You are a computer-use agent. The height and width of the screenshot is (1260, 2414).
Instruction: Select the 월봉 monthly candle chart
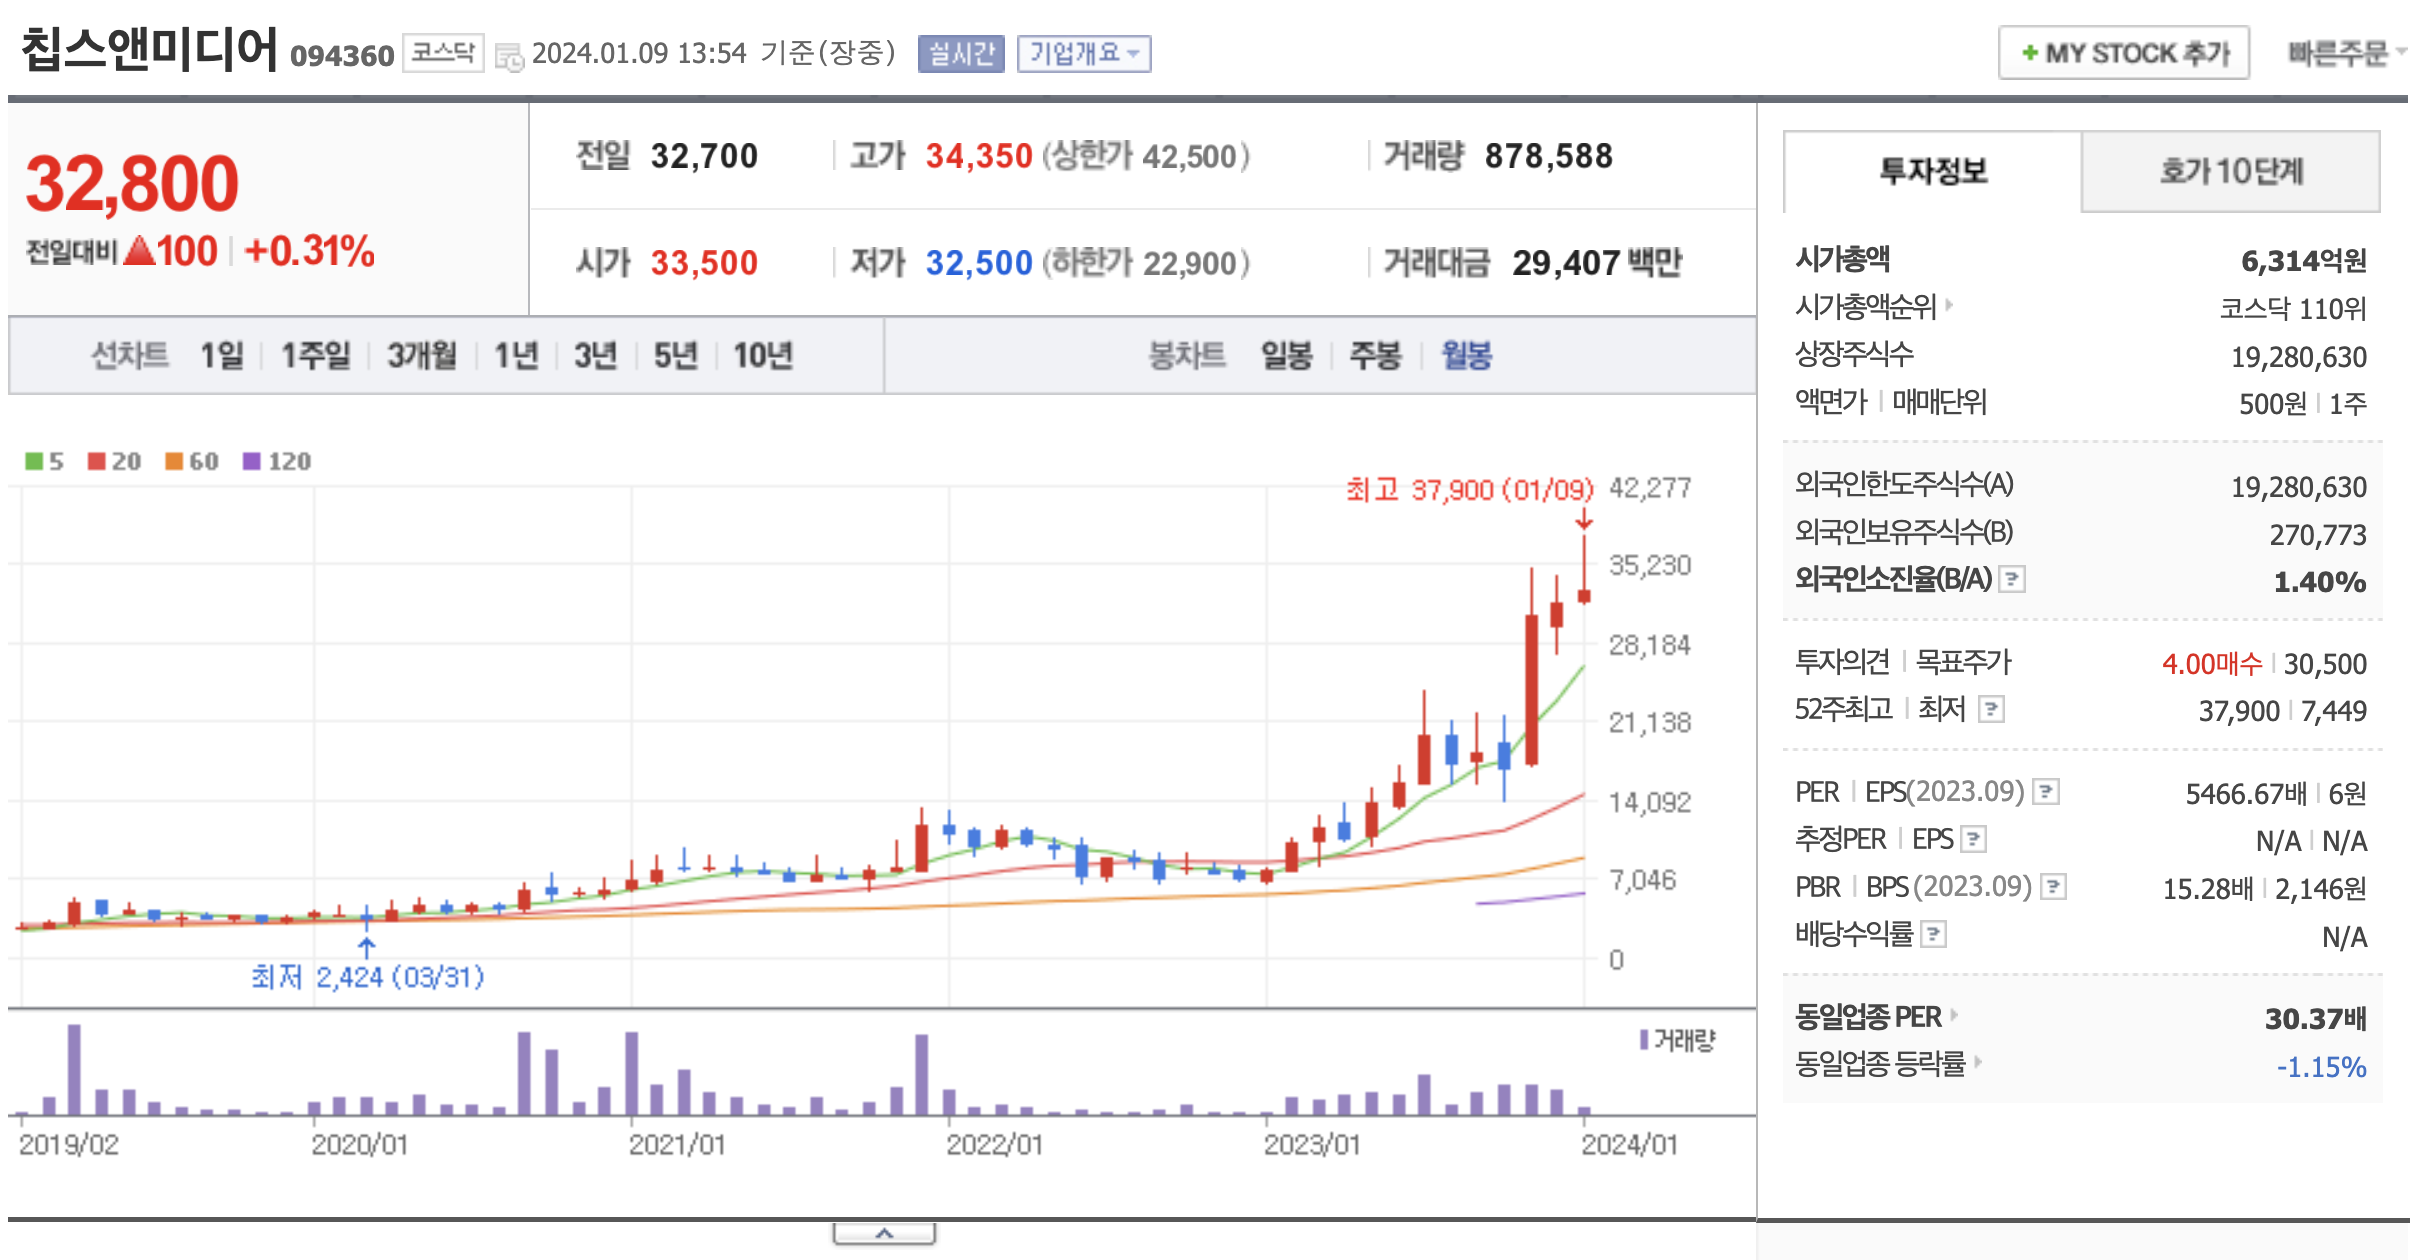pyautogui.click(x=1466, y=355)
